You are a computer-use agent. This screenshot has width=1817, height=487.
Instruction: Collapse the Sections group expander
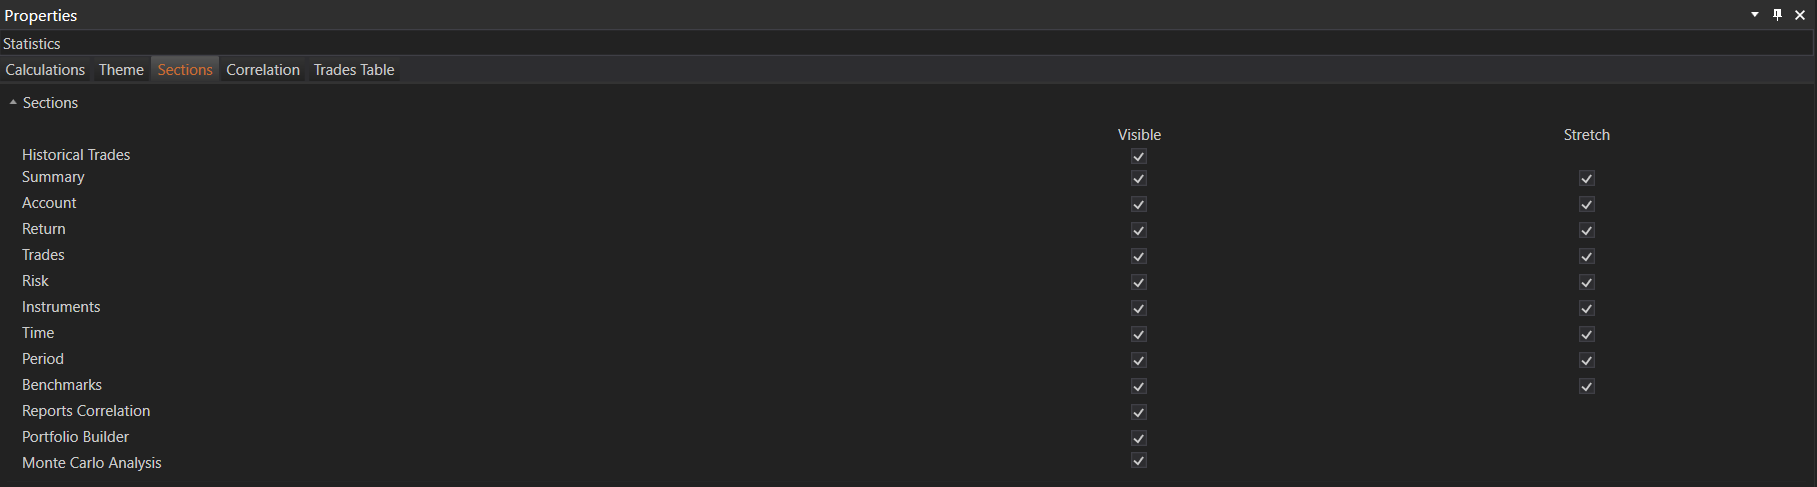13,103
